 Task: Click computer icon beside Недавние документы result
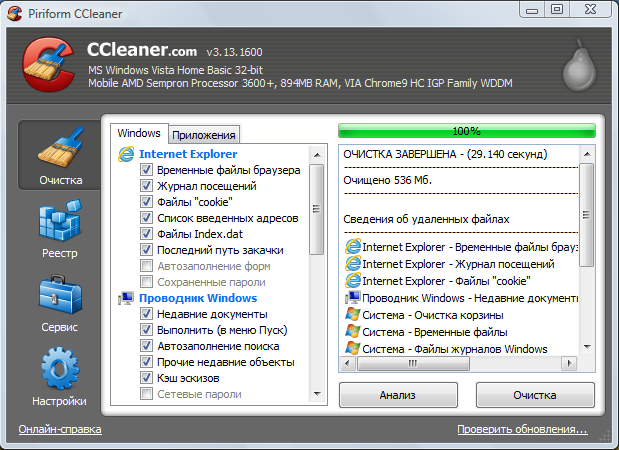[x=353, y=298]
